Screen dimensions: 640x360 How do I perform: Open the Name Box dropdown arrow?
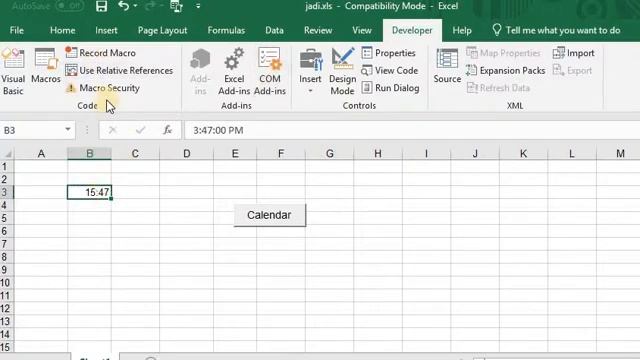tap(68, 130)
